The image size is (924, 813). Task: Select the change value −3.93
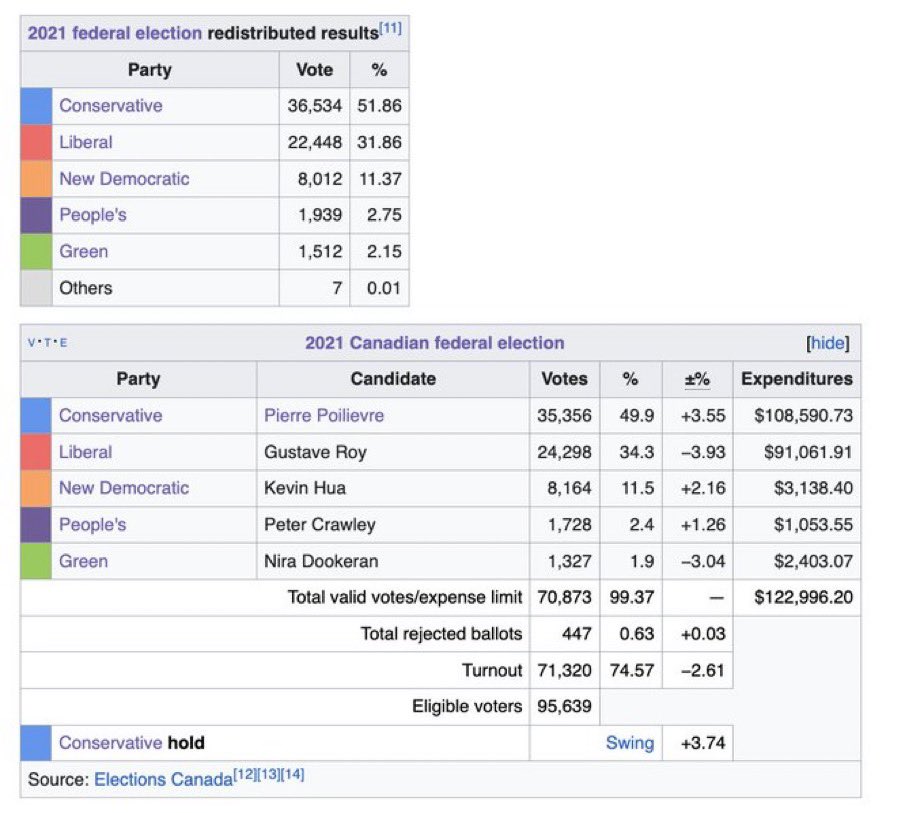pos(703,452)
